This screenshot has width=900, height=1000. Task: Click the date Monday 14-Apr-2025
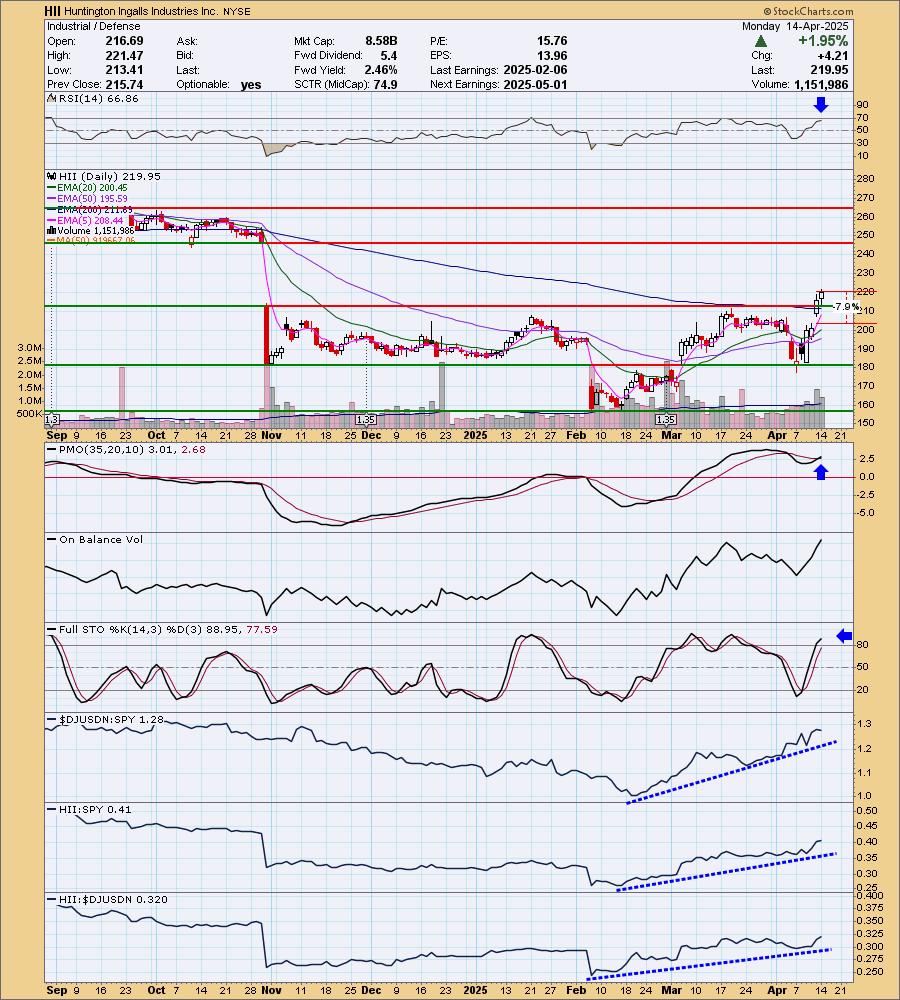(795, 26)
